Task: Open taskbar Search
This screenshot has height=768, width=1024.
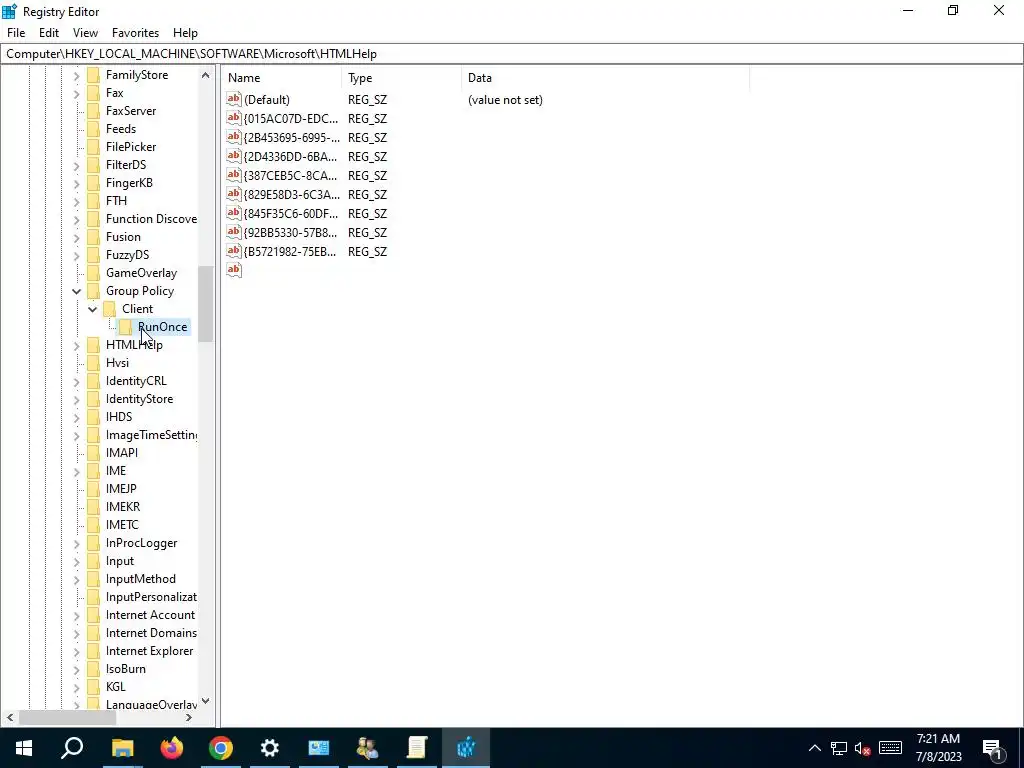Action: (x=72, y=748)
